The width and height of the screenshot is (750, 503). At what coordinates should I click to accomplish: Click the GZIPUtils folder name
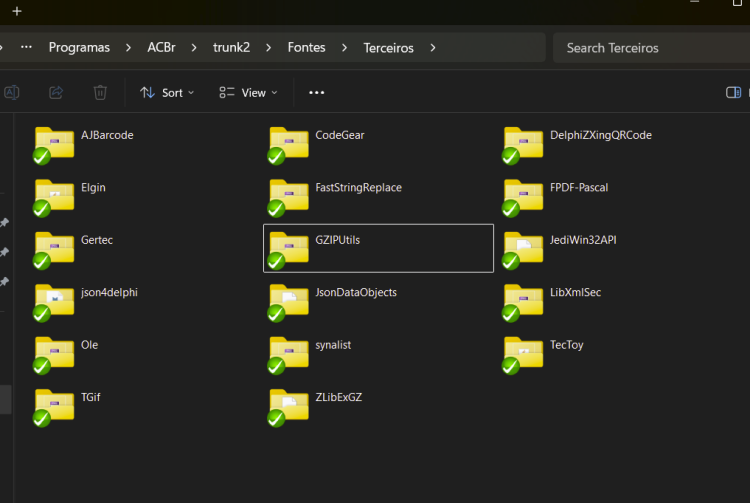338,240
